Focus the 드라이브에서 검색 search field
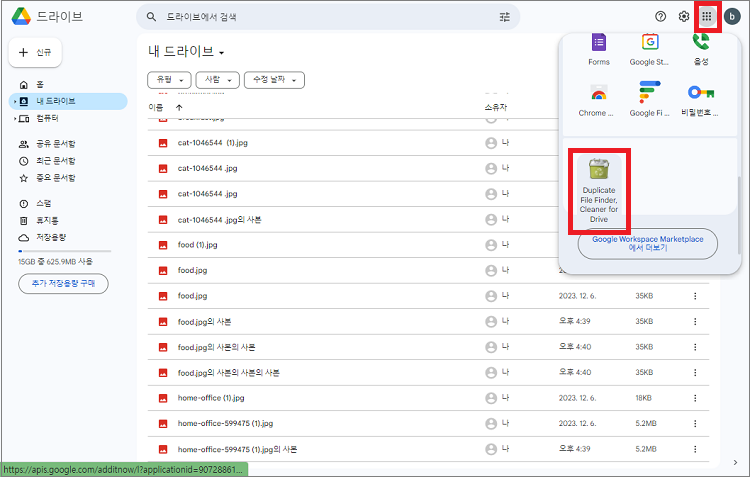750x477 pixels. pos(328,17)
